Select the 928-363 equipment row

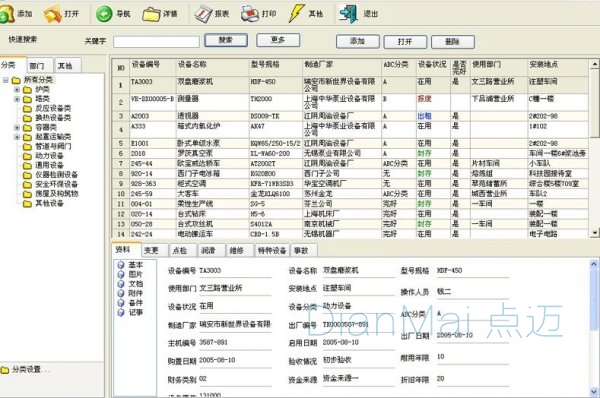pos(350,184)
